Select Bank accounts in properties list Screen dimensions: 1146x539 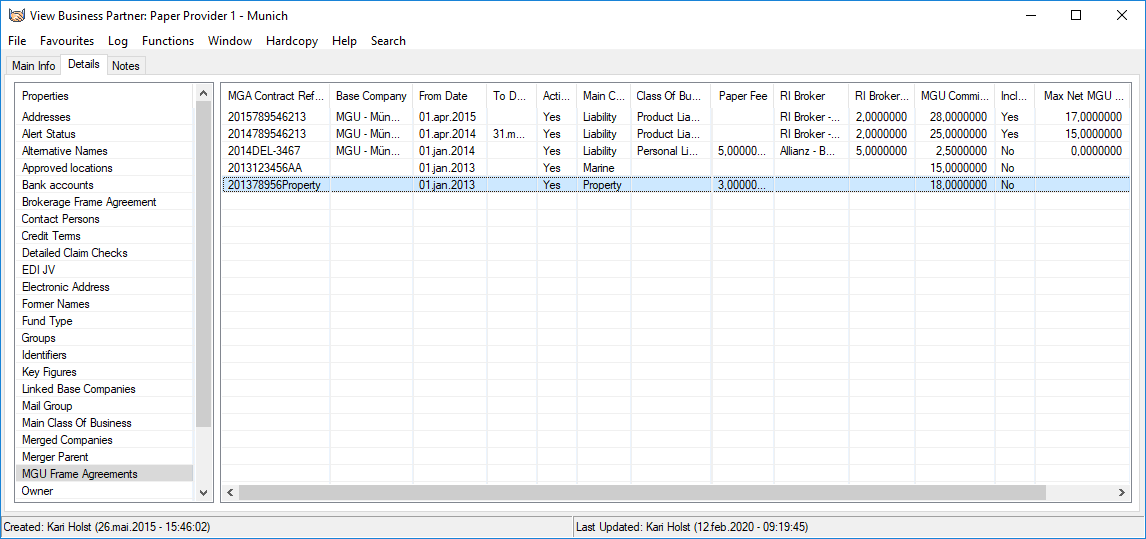click(x=57, y=185)
